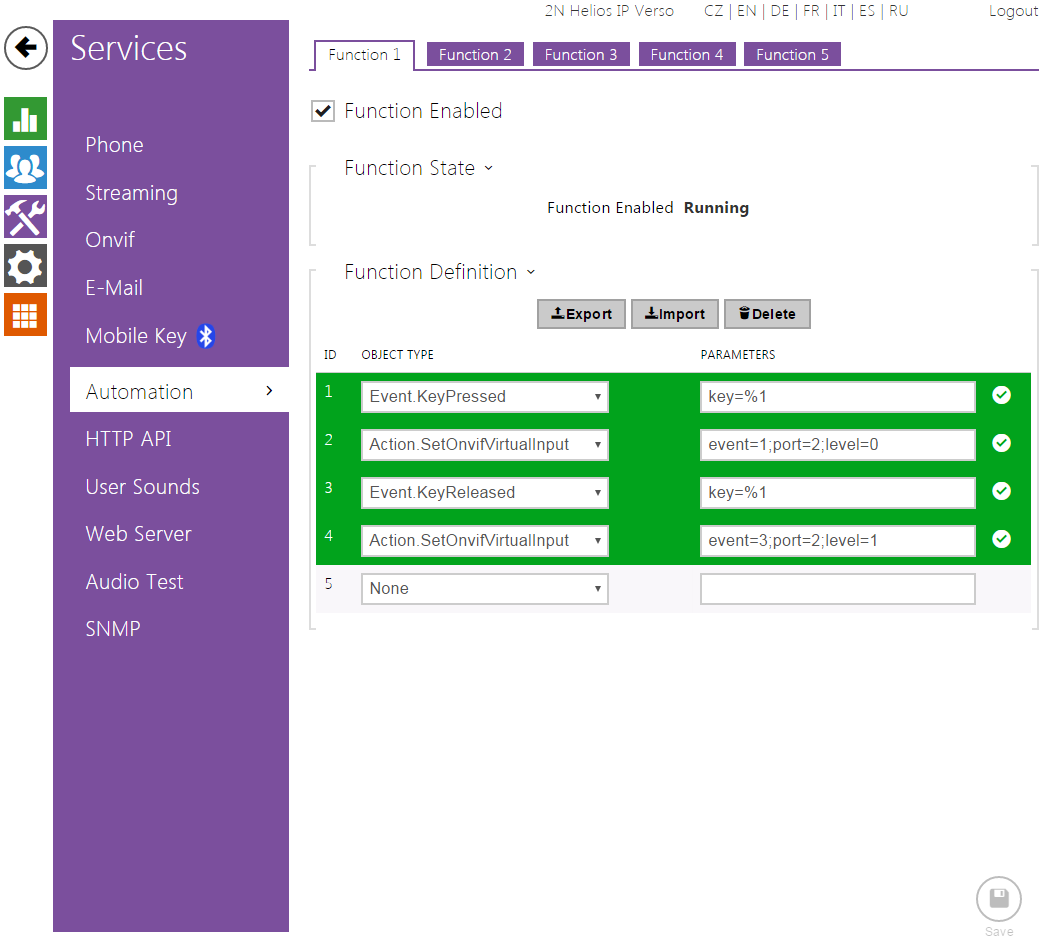1047x946 pixels.
Task: Click the Export button
Action: coord(581,314)
